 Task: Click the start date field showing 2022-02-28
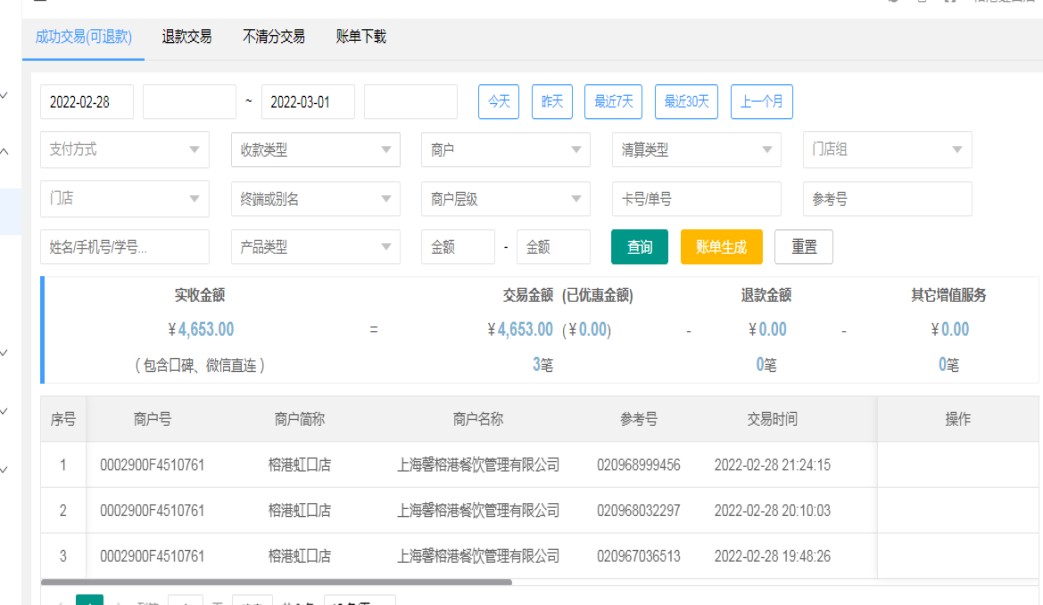click(87, 102)
